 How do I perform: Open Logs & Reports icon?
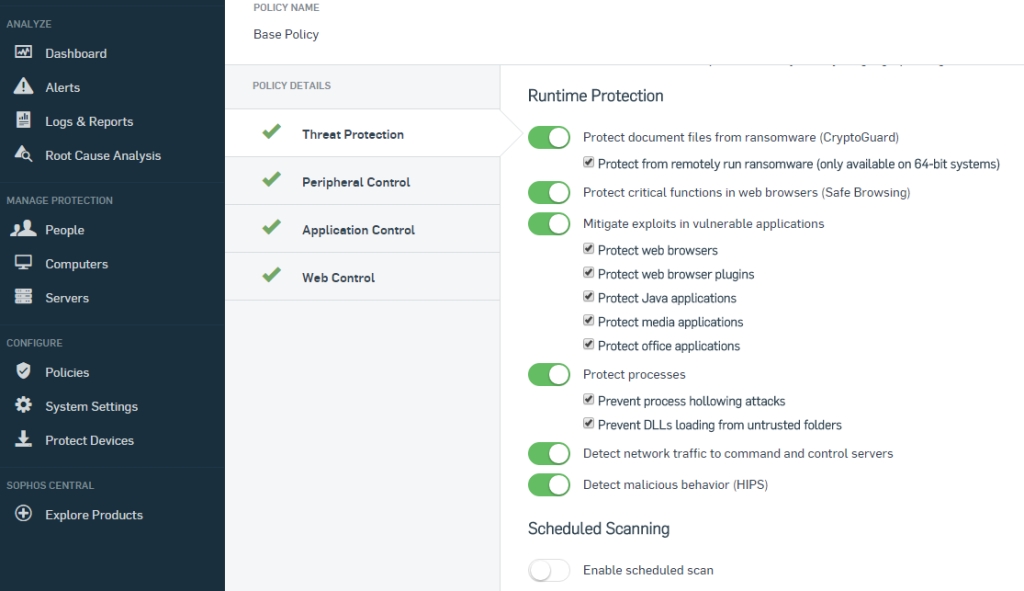point(24,121)
